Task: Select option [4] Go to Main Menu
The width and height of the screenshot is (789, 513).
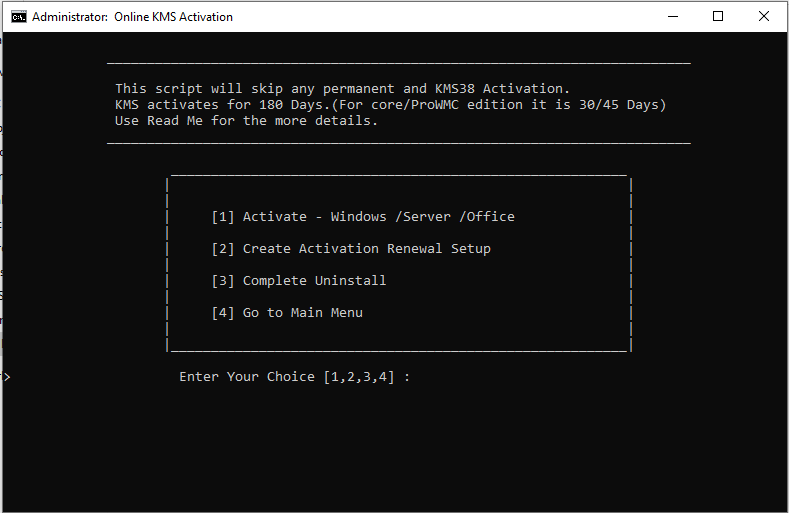Action: 287,313
